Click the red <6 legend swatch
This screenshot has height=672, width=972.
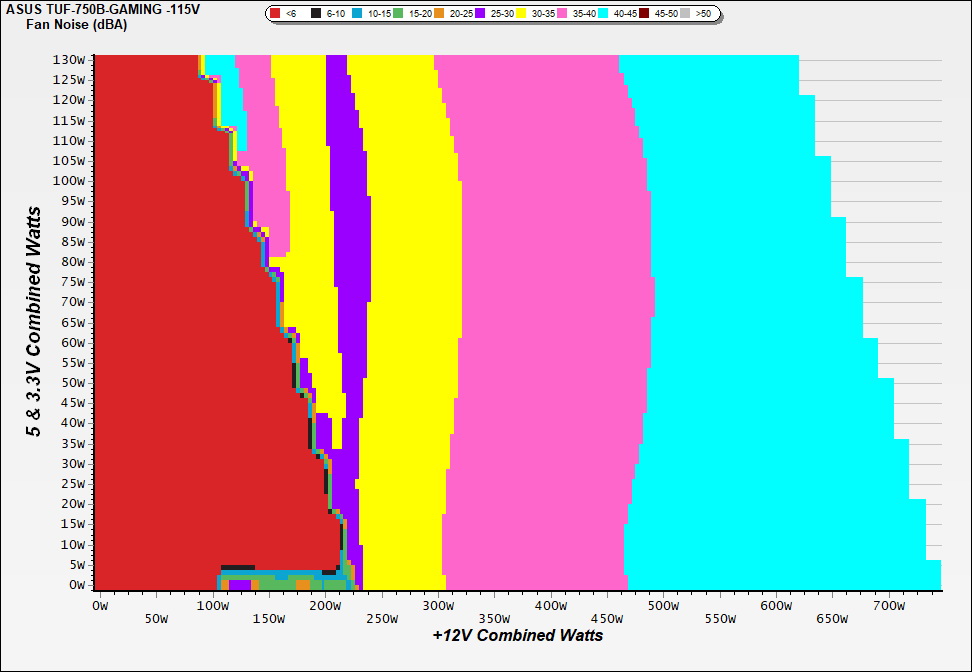click(276, 14)
